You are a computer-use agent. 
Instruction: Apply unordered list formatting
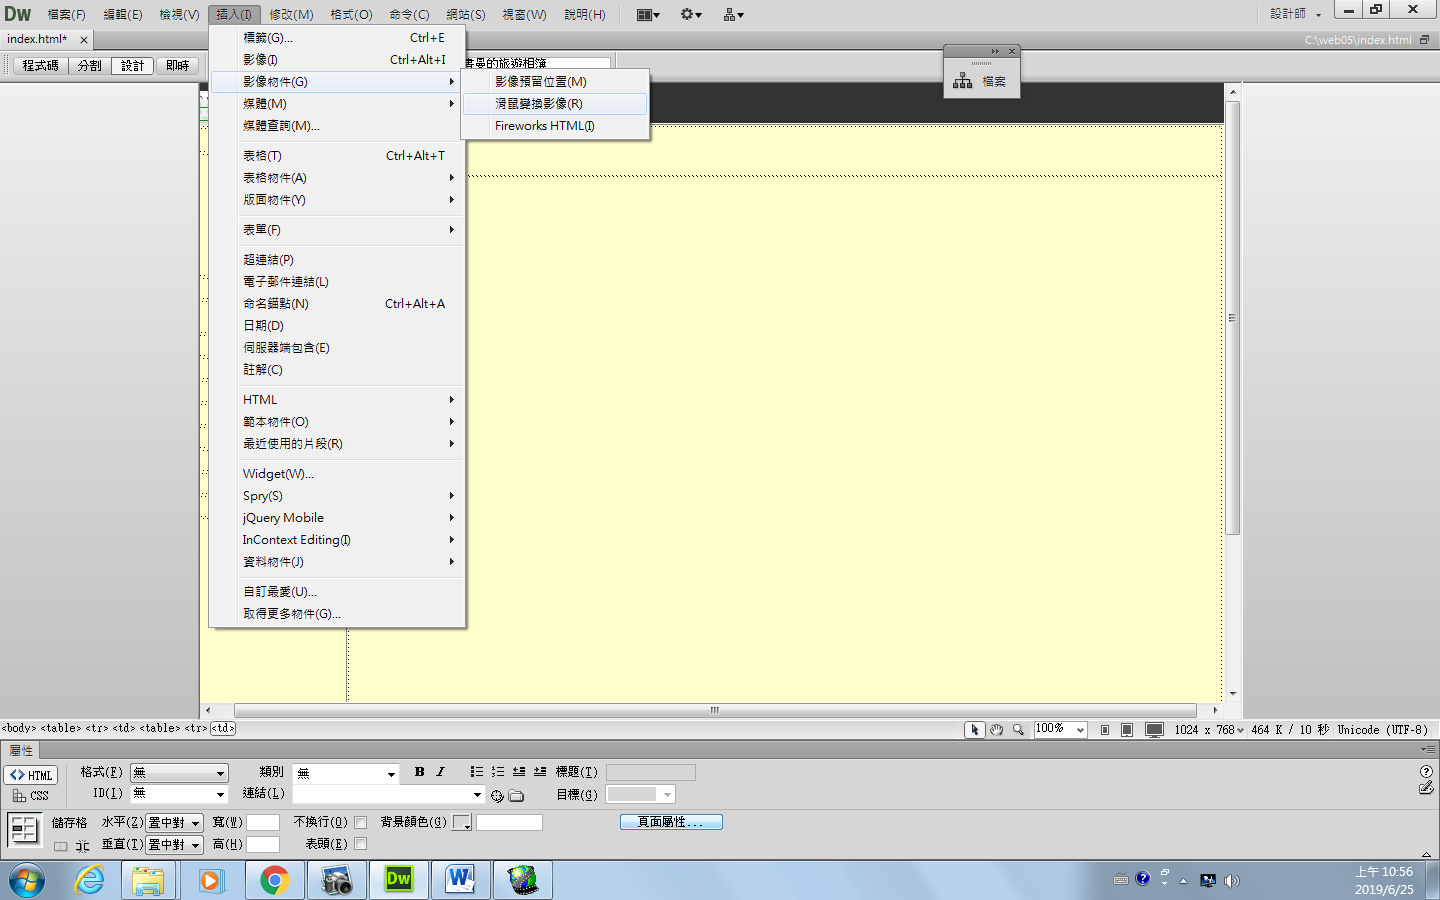[477, 772]
